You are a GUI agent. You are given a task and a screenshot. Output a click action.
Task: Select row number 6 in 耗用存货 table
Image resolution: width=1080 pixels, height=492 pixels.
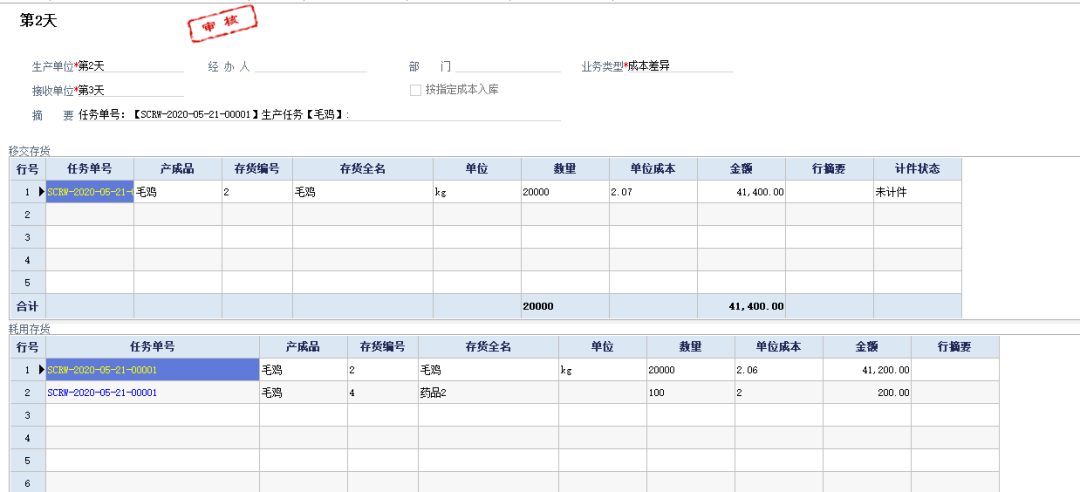(28, 483)
